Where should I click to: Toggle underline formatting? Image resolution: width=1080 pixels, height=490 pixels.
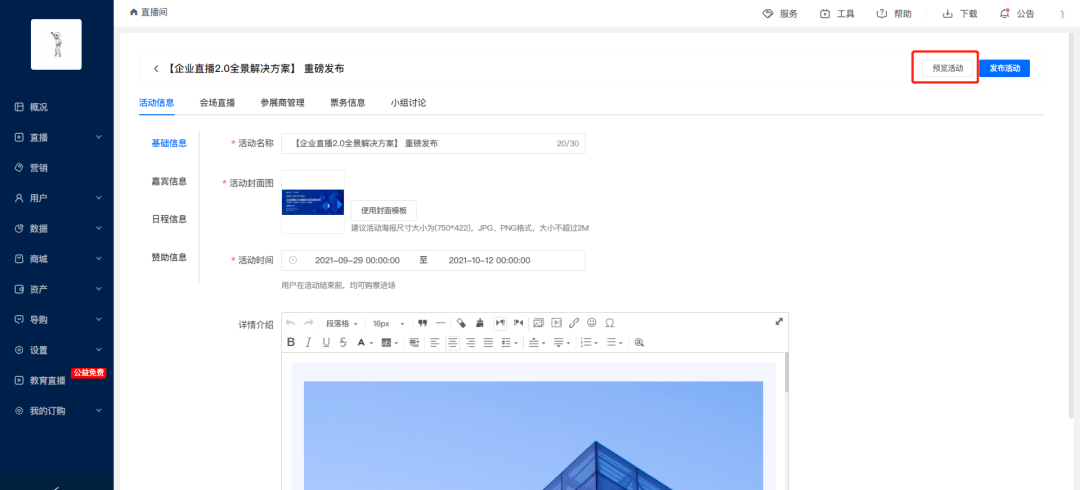[326, 342]
